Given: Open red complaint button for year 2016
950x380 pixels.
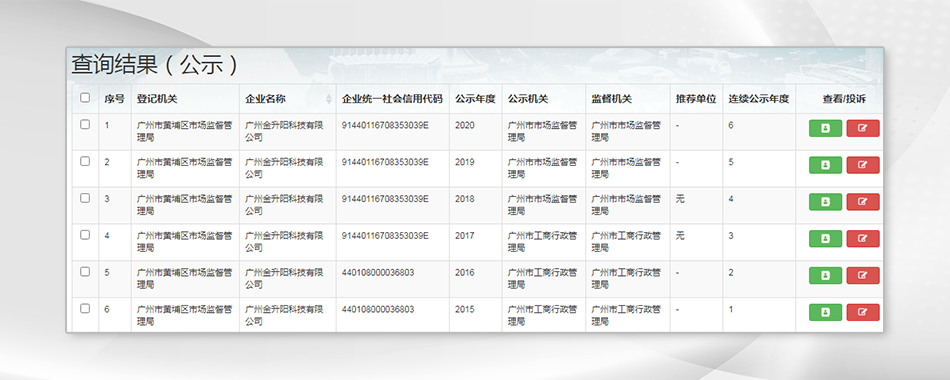Looking at the screenshot, I should (863, 276).
